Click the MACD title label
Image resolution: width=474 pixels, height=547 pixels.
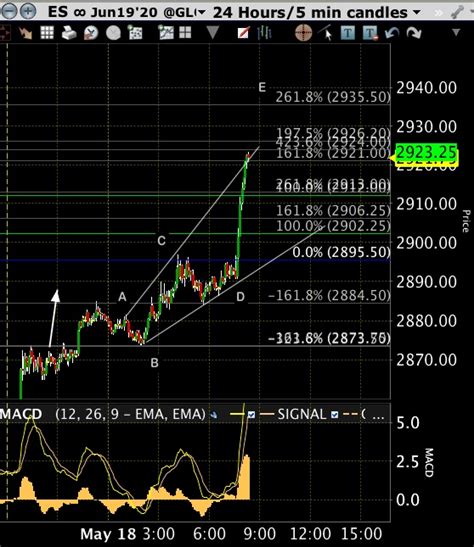point(21,414)
